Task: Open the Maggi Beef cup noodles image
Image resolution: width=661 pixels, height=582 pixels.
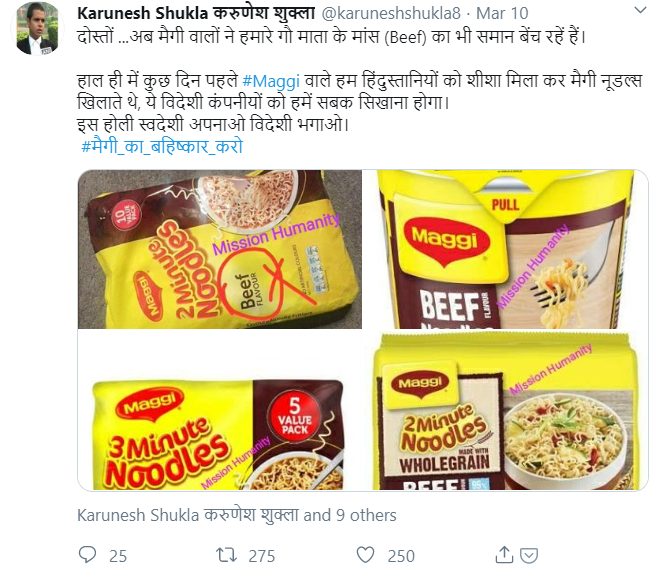Action: pyautogui.click(x=505, y=249)
